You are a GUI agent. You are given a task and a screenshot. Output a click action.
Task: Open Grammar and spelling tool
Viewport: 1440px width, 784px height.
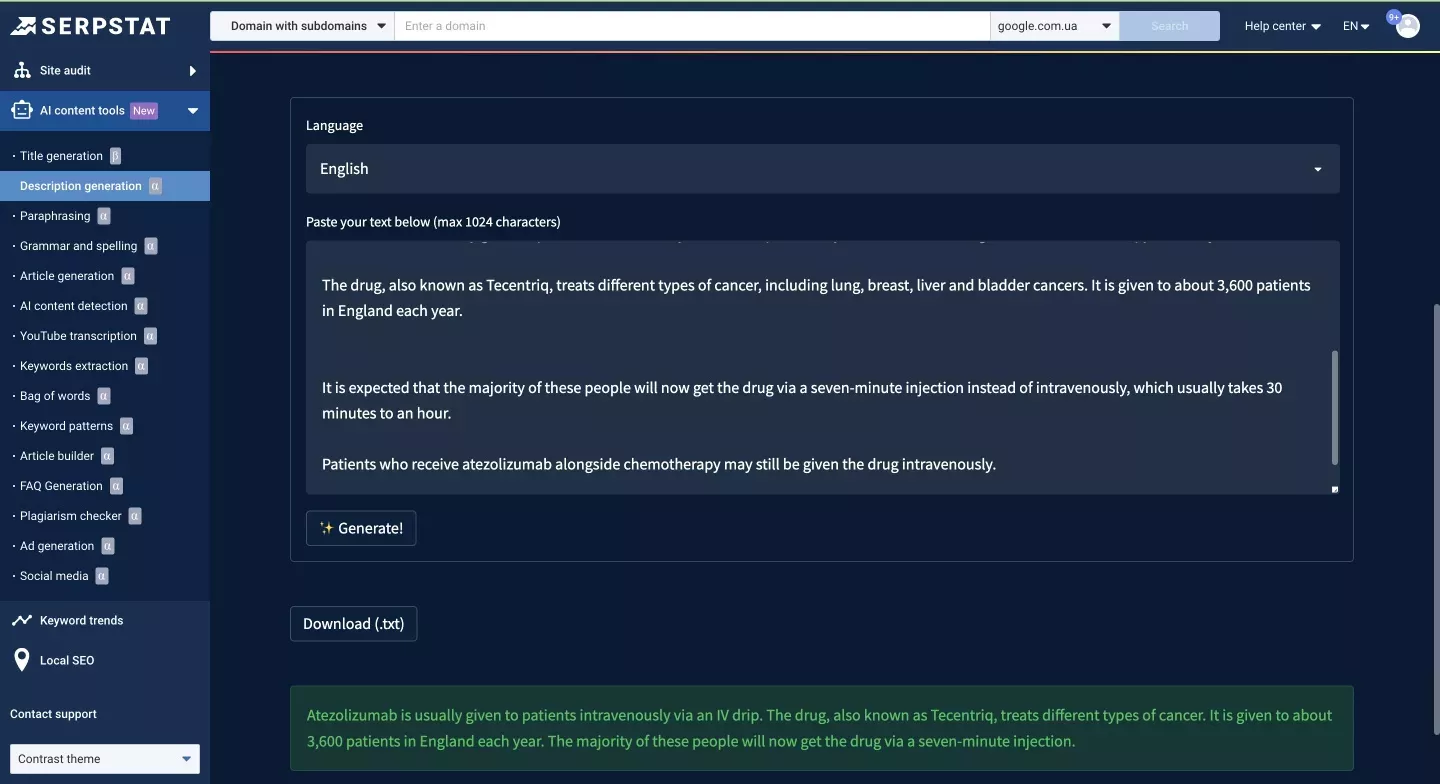[79, 246]
